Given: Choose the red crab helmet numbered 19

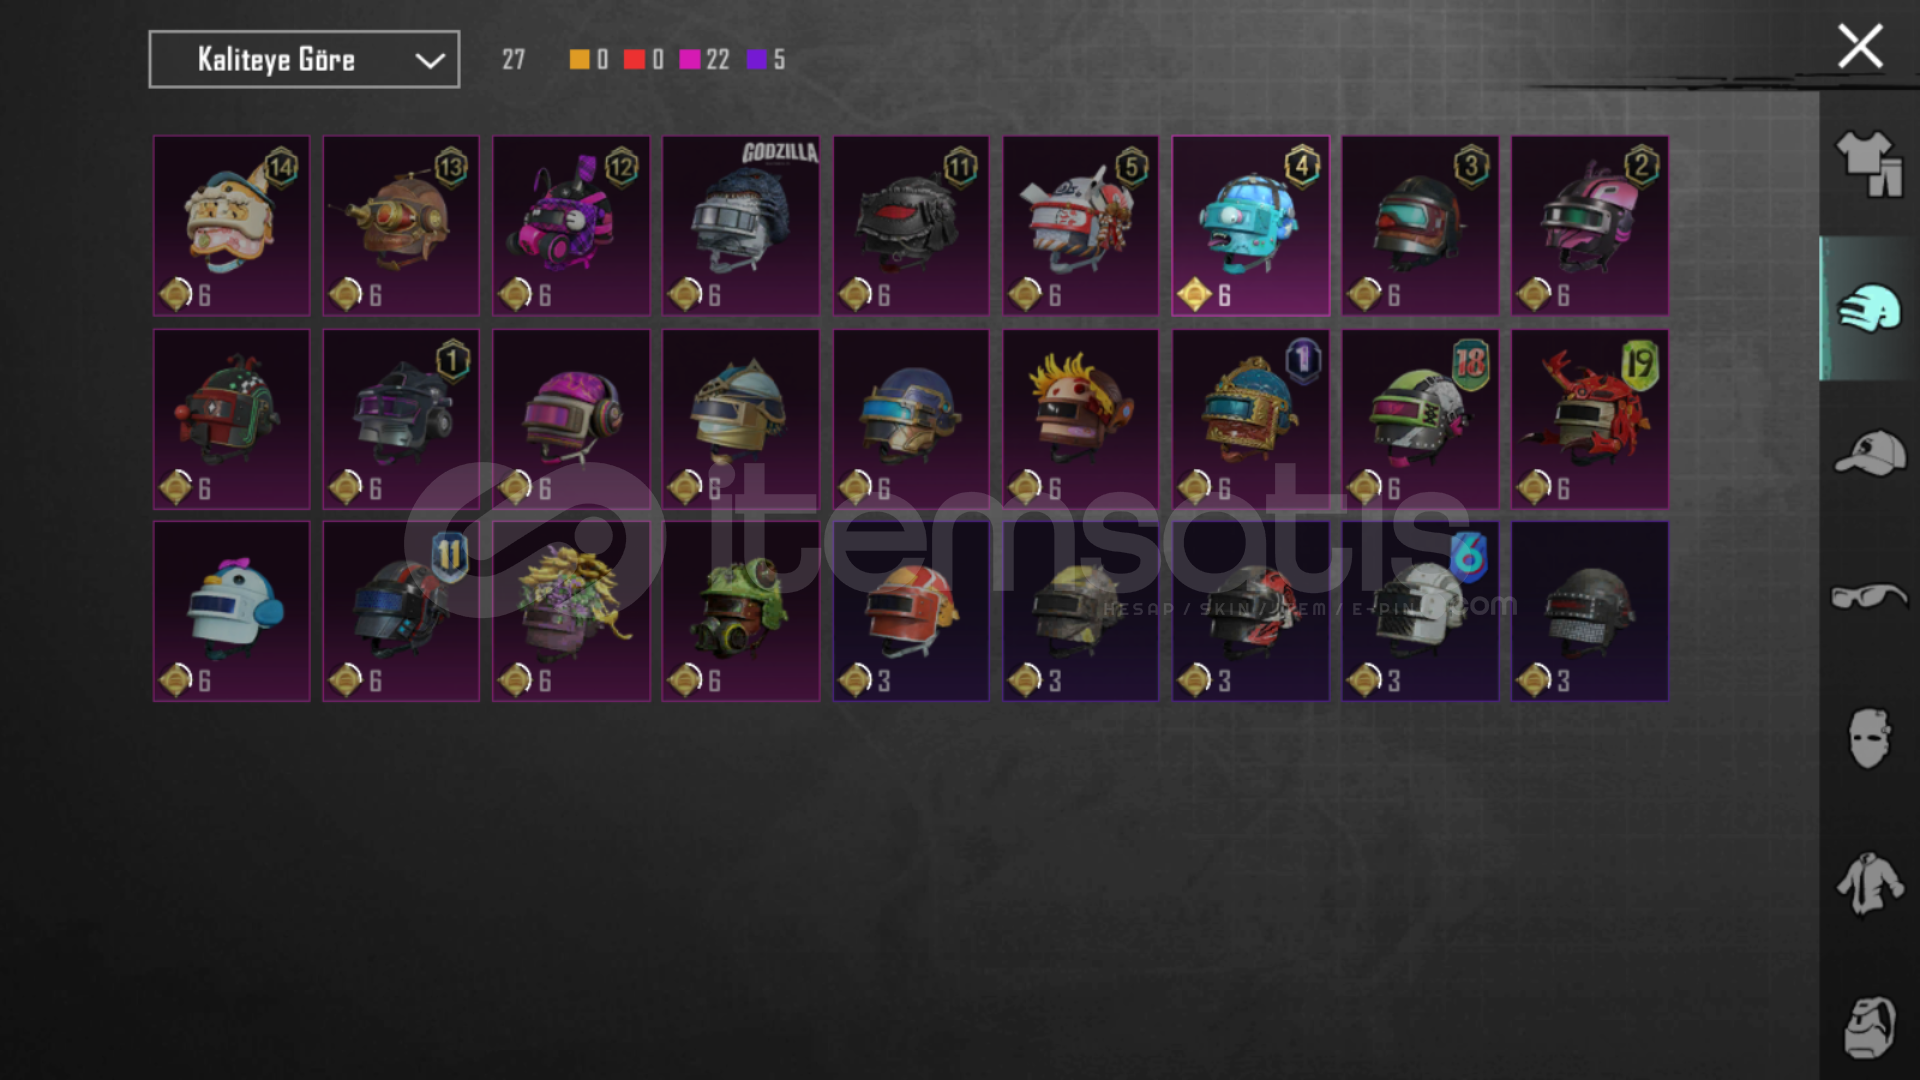Looking at the screenshot, I should pos(1590,419).
